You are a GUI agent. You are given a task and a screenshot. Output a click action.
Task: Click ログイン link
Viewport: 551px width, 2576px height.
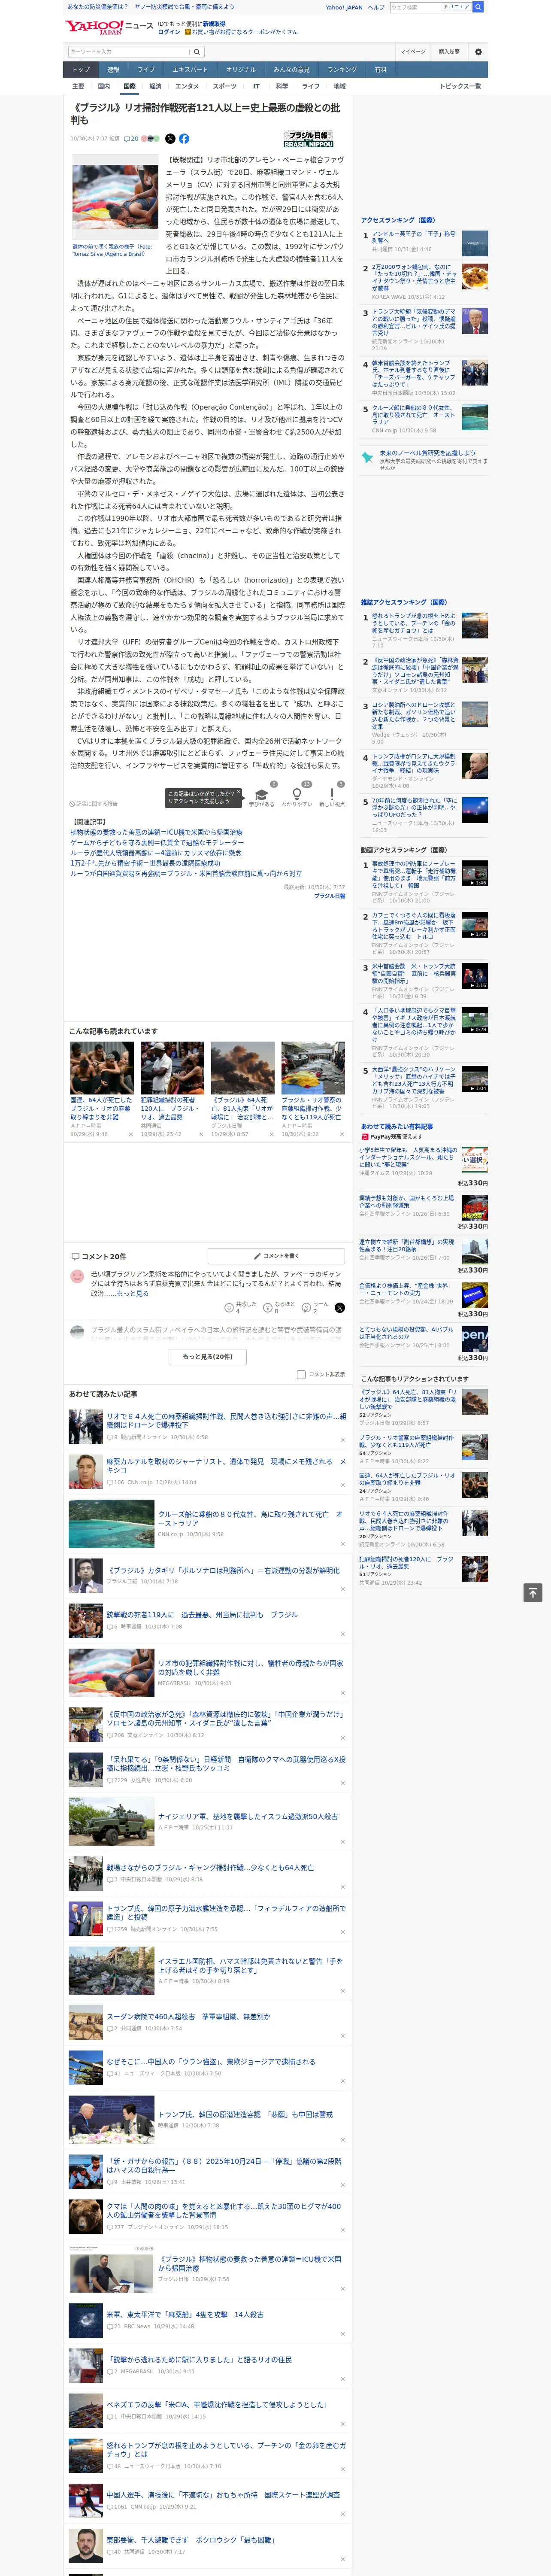tap(169, 32)
